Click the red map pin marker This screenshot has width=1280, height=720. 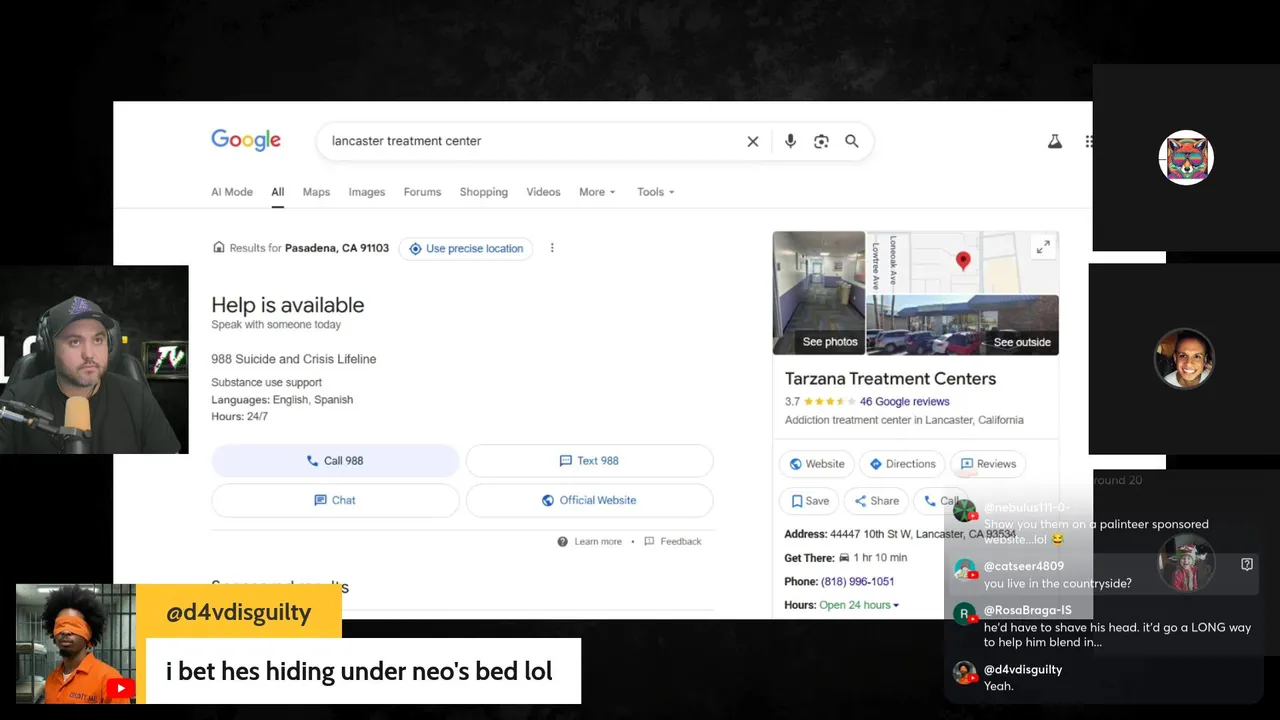click(x=963, y=261)
